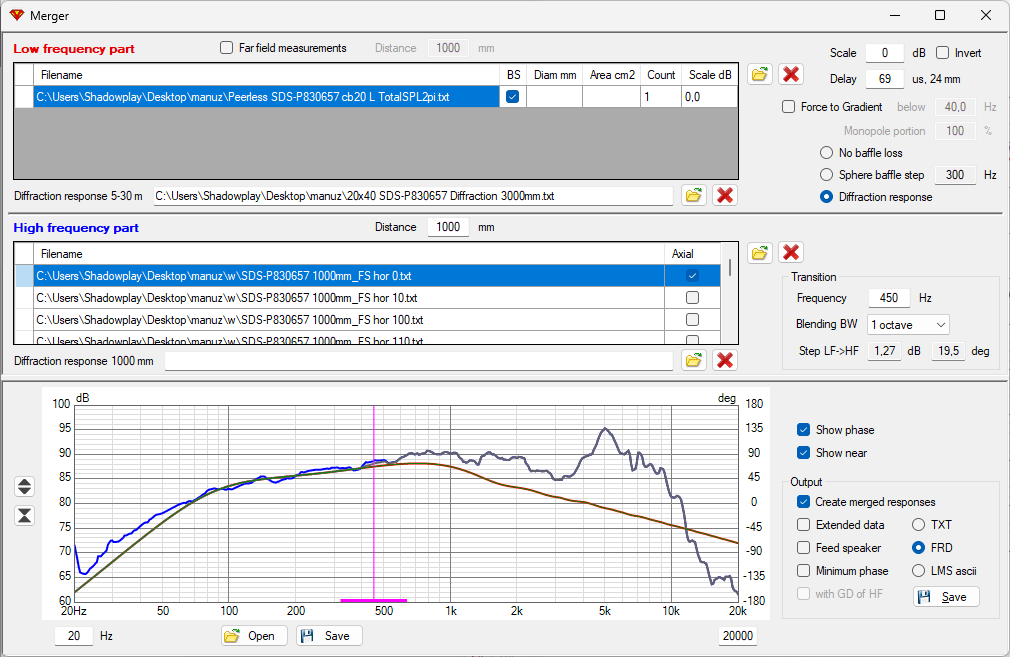Click Save in Output group
This screenshot has height=657, width=1010.
pyautogui.click(x=946, y=597)
